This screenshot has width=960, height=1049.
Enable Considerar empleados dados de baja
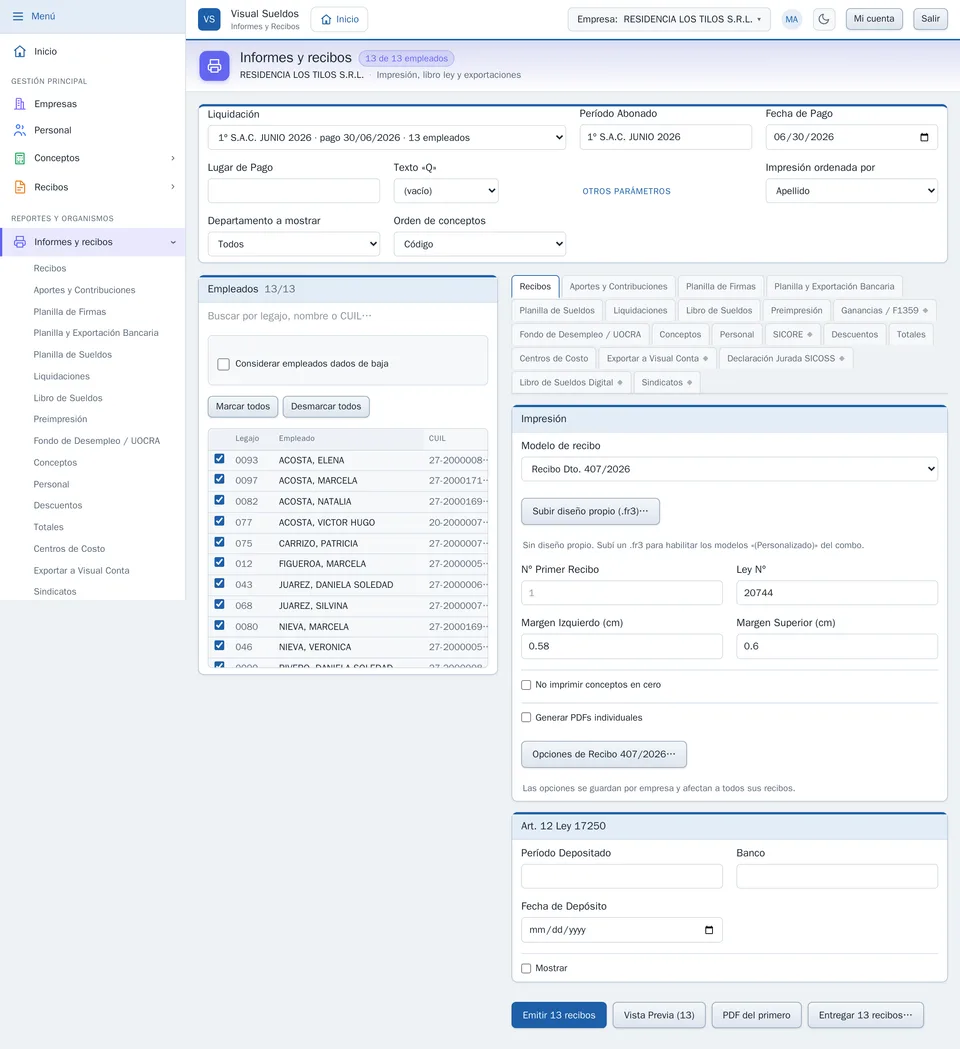[x=223, y=364]
